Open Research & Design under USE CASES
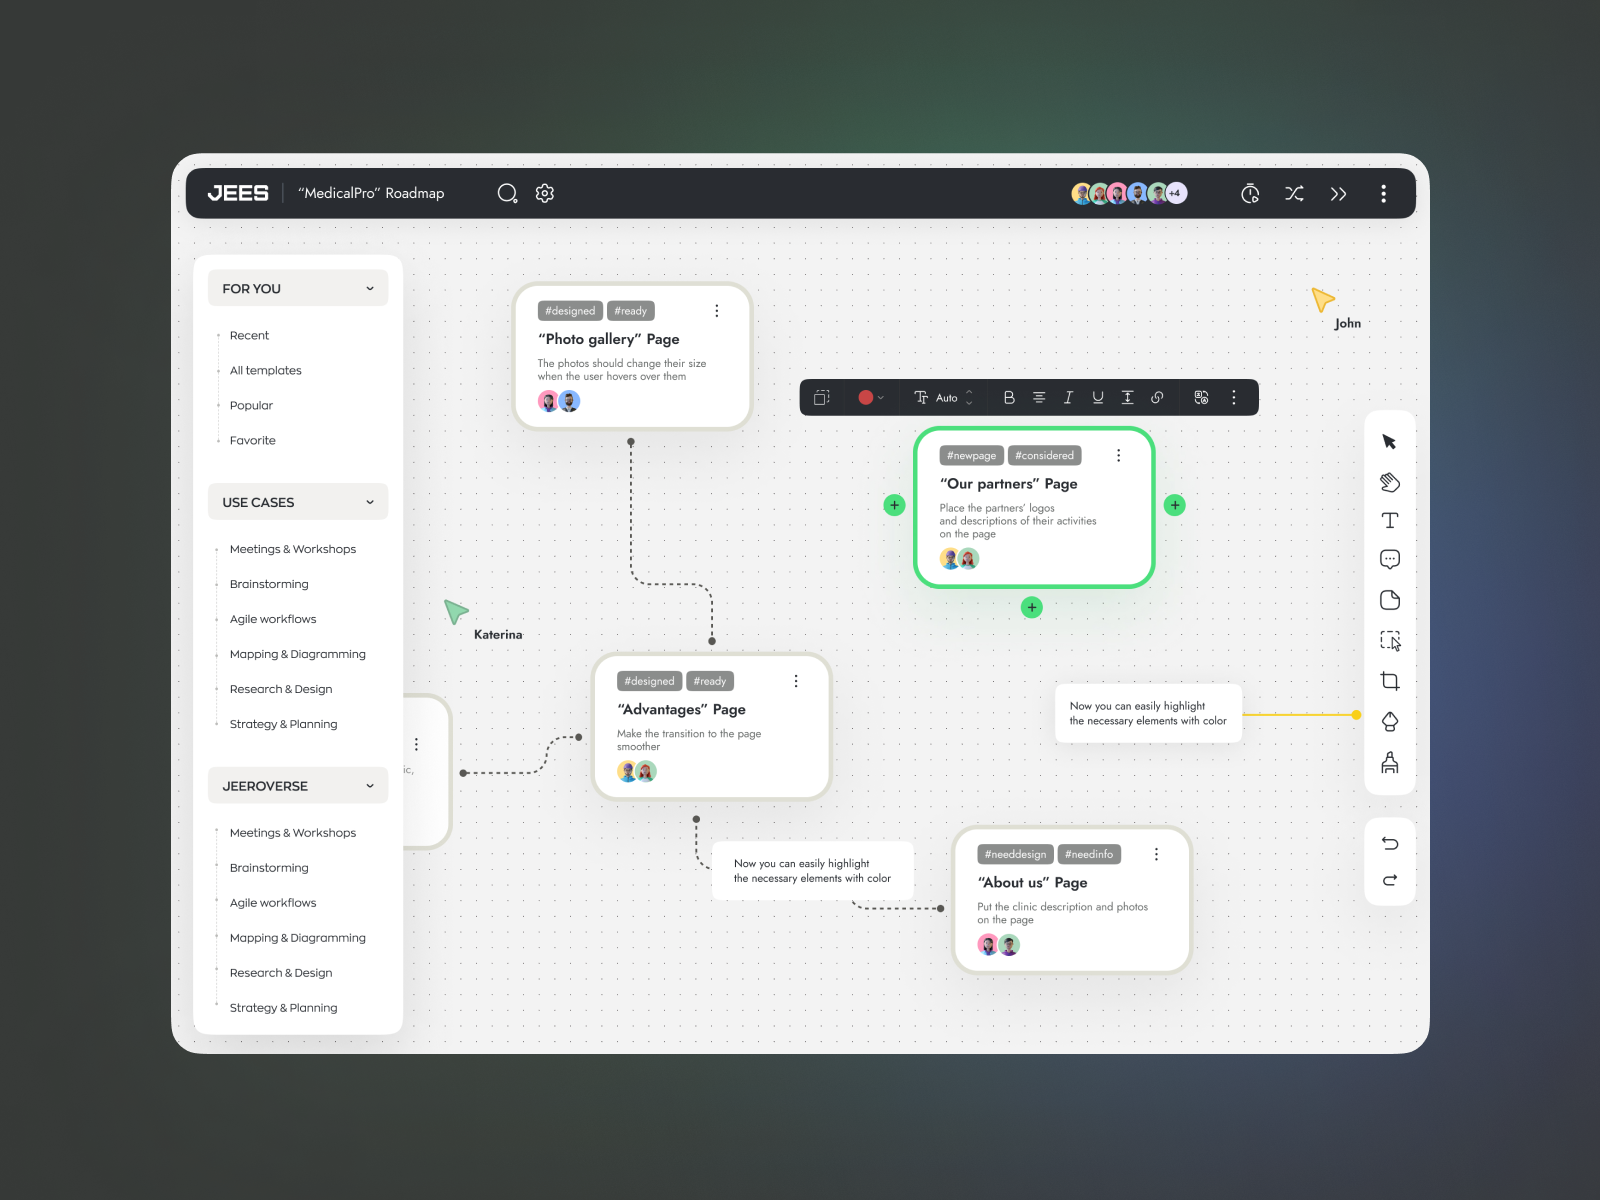Image resolution: width=1600 pixels, height=1200 pixels. (281, 690)
